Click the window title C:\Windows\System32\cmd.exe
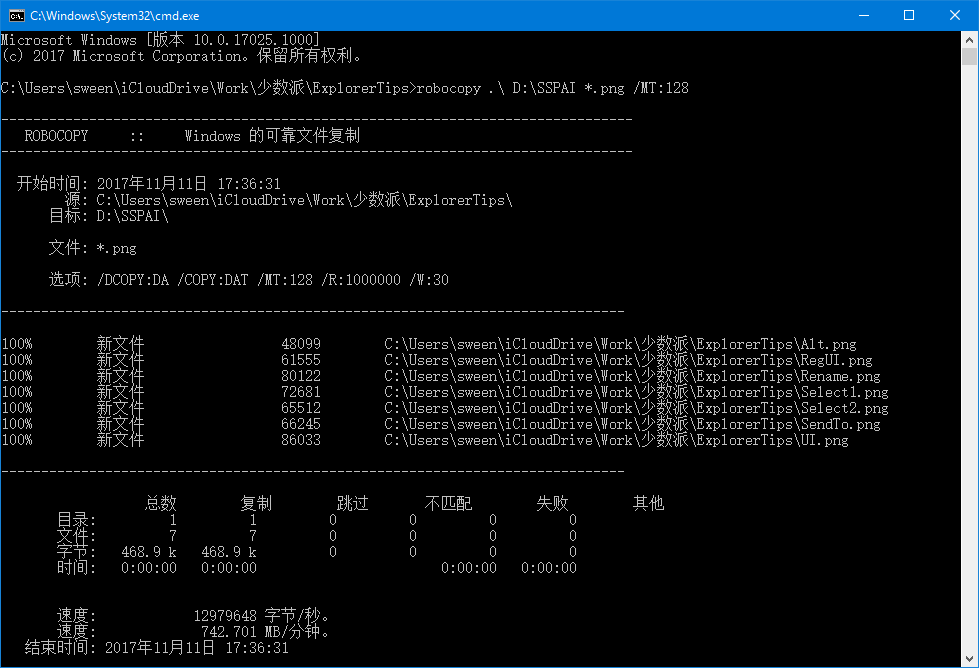 click(115, 16)
